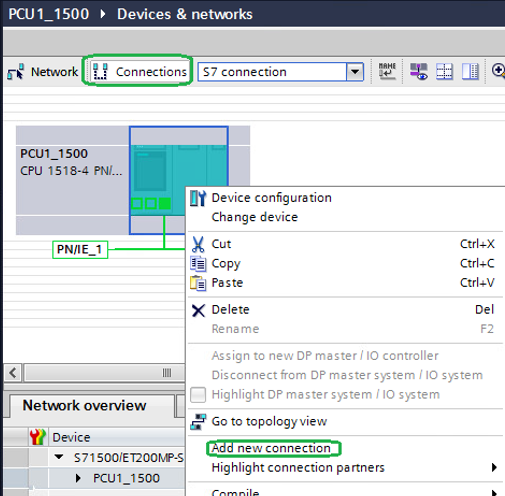
Task: Click the scissors Cut icon
Action: (x=198, y=244)
